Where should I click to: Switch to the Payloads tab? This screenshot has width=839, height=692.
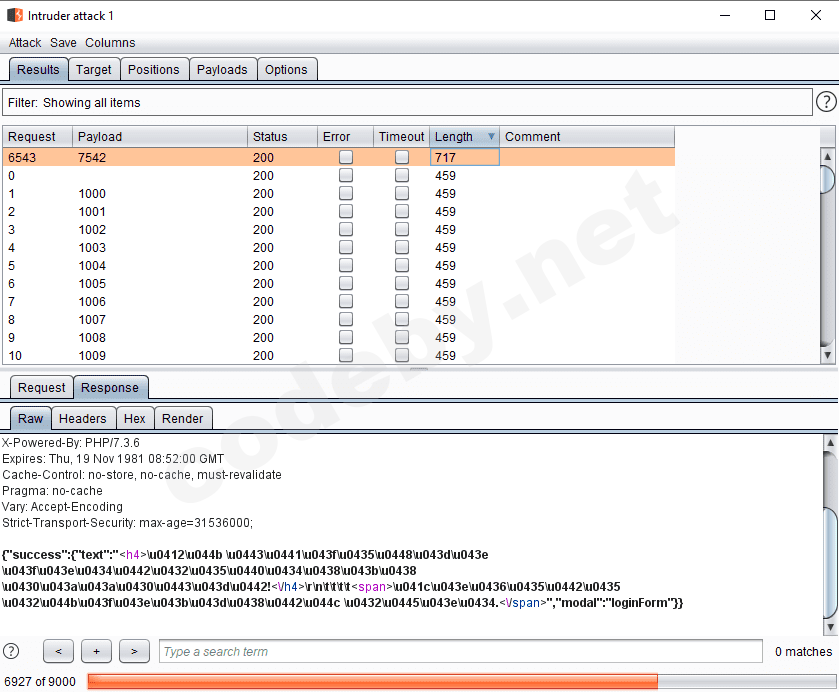click(x=222, y=69)
